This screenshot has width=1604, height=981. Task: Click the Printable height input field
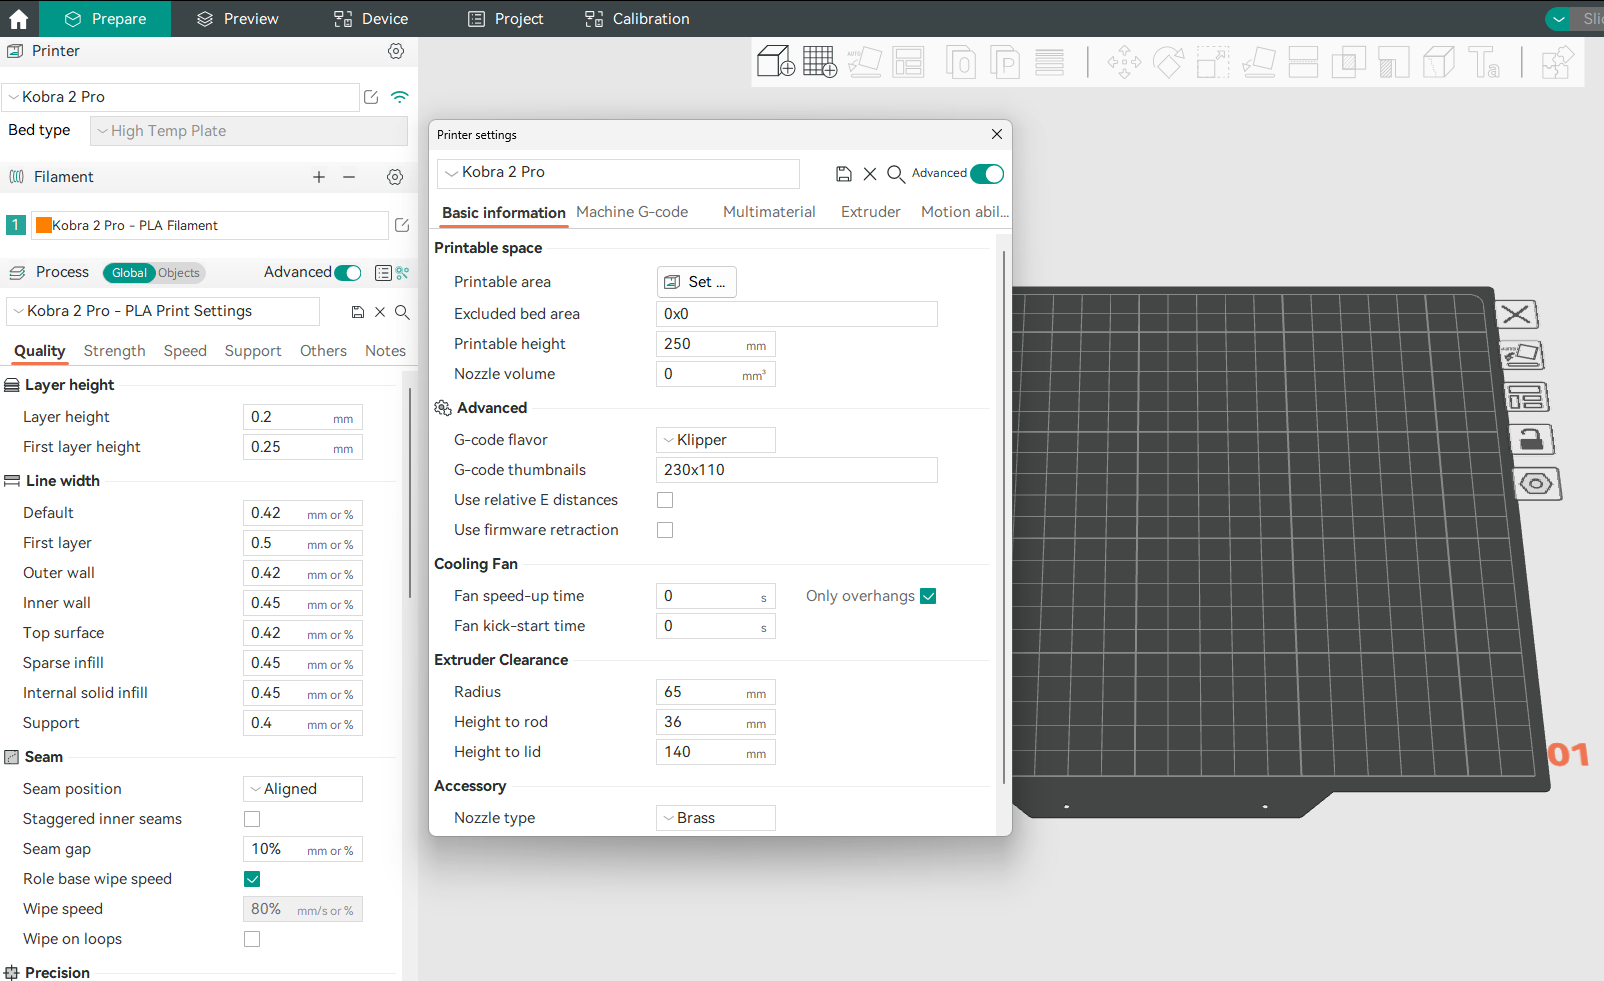tap(716, 344)
